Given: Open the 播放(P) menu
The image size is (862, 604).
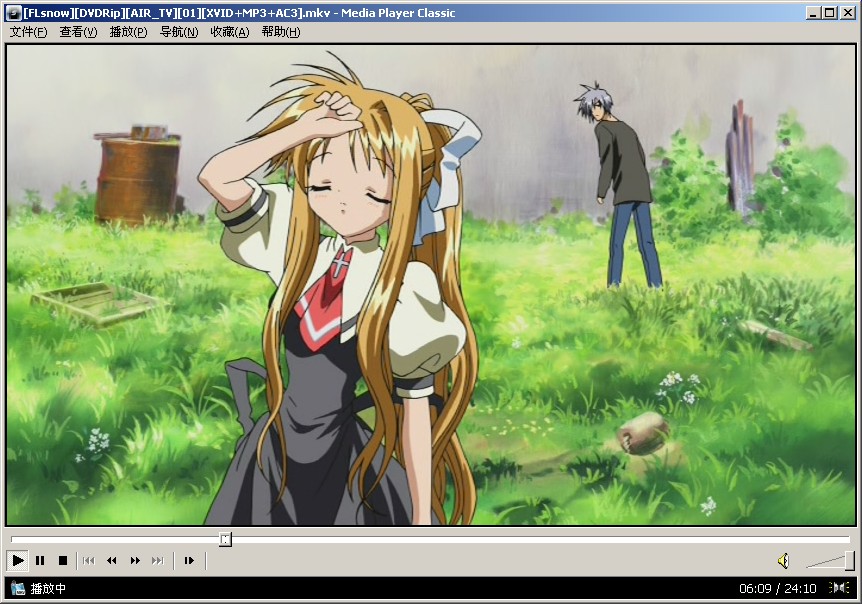Looking at the screenshot, I should click(128, 32).
